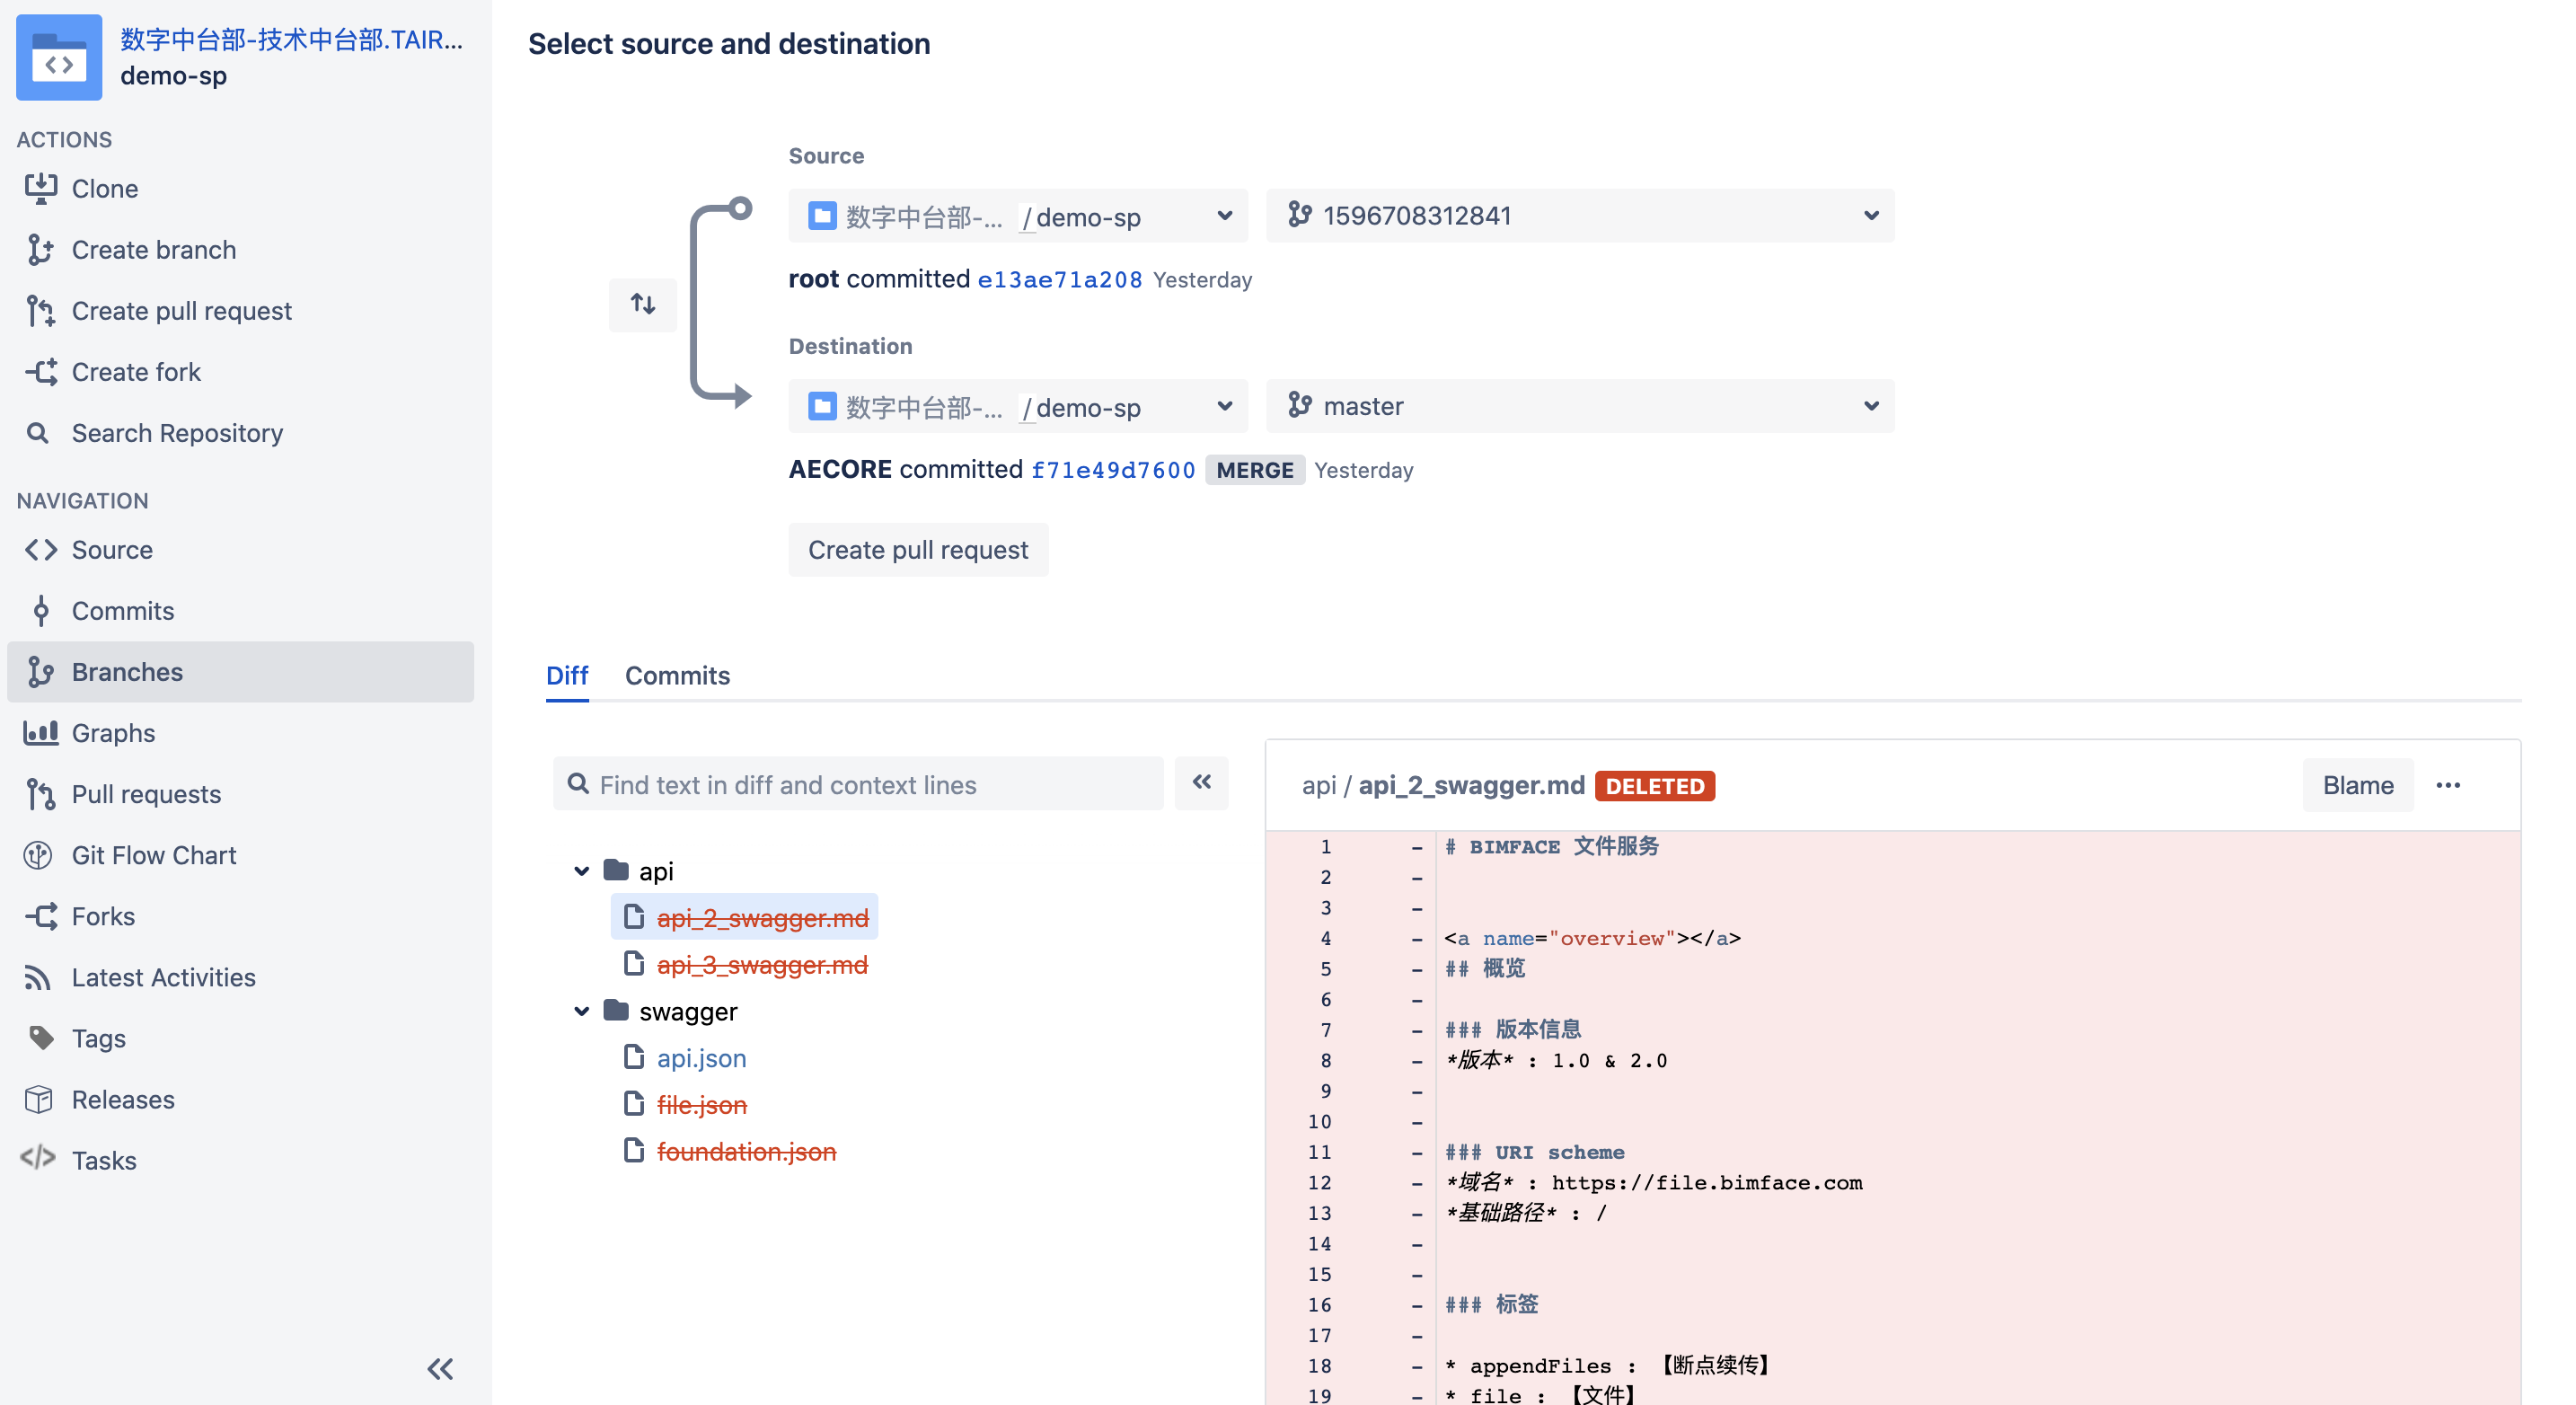Viewport: 2576px width, 1405px height.
Task: Open commit link e13ae71a208
Action: [x=1059, y=280]
